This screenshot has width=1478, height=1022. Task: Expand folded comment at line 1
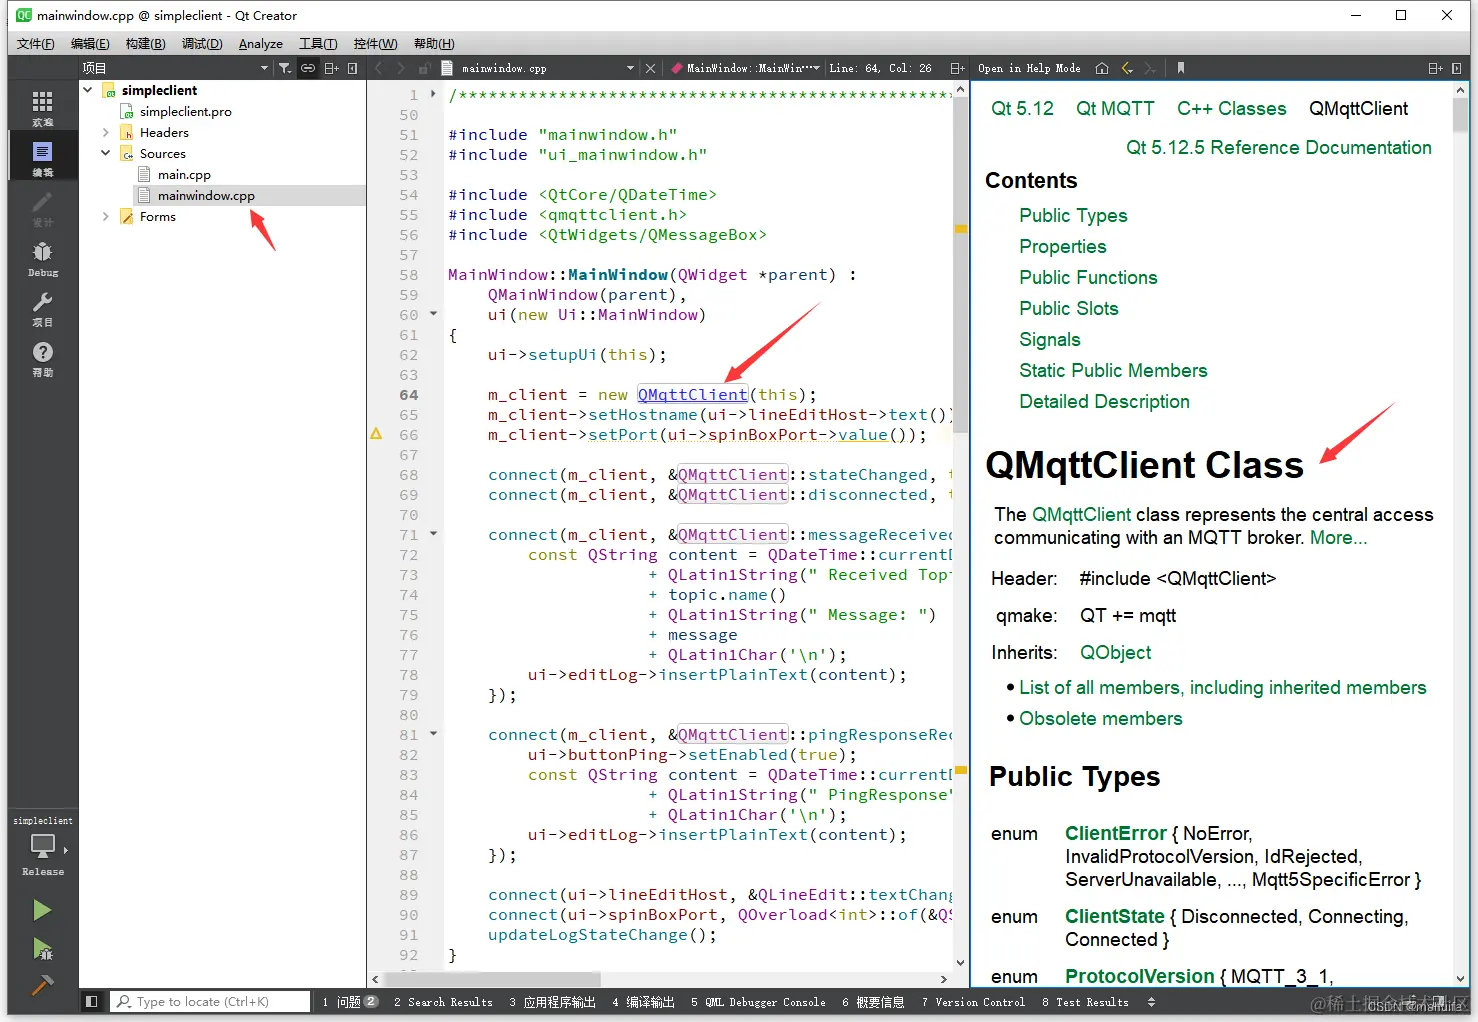(433, 94)
